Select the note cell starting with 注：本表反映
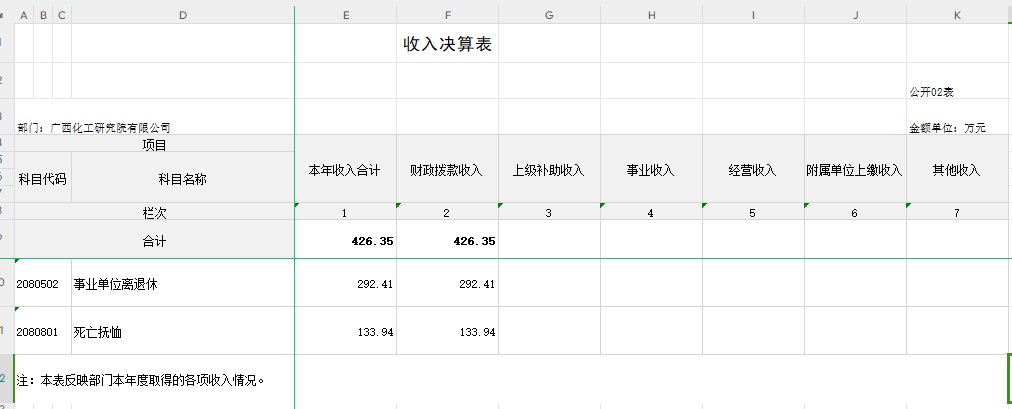 tap(140, 380)
